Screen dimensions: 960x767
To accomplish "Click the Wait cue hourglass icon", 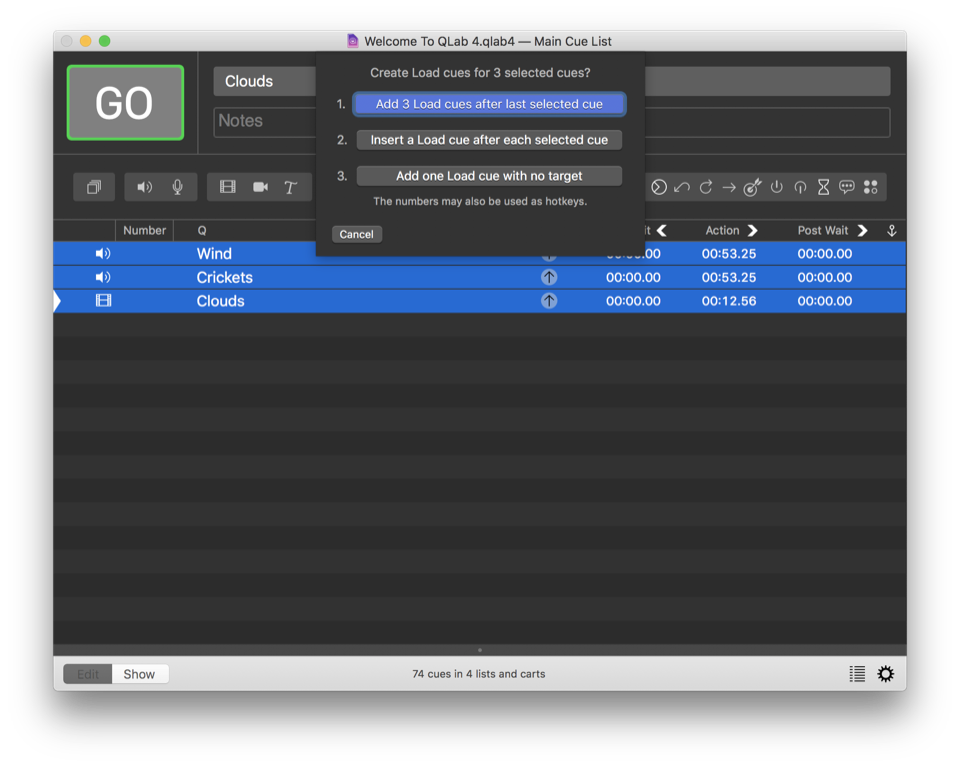I will (x=823, y=187).
